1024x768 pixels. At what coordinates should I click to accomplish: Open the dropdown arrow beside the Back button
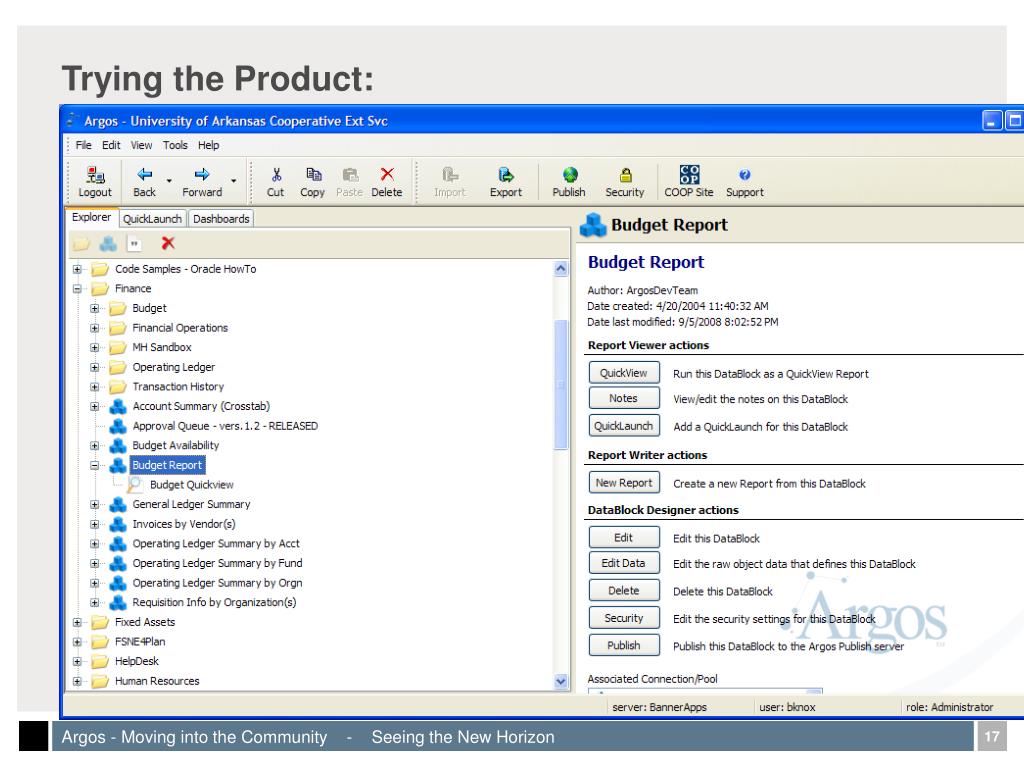click(169, 181)
